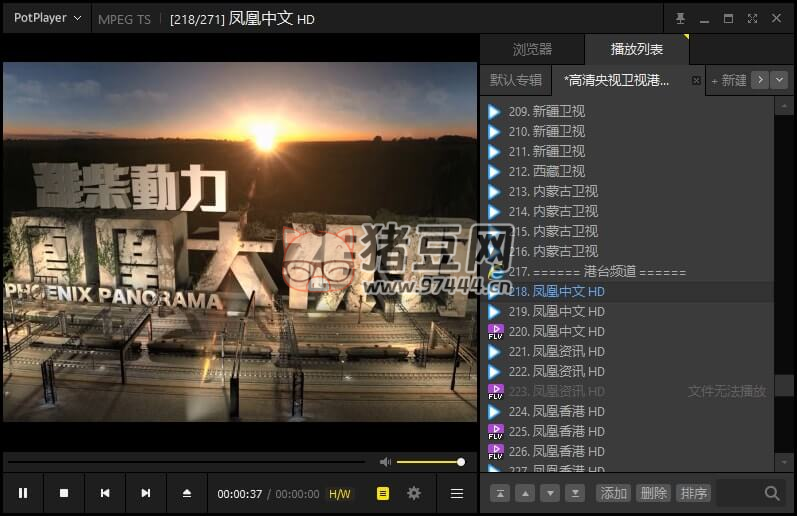Mute audio with speaker icon
The image size is (797, 516).
click(x=385, y=462)
